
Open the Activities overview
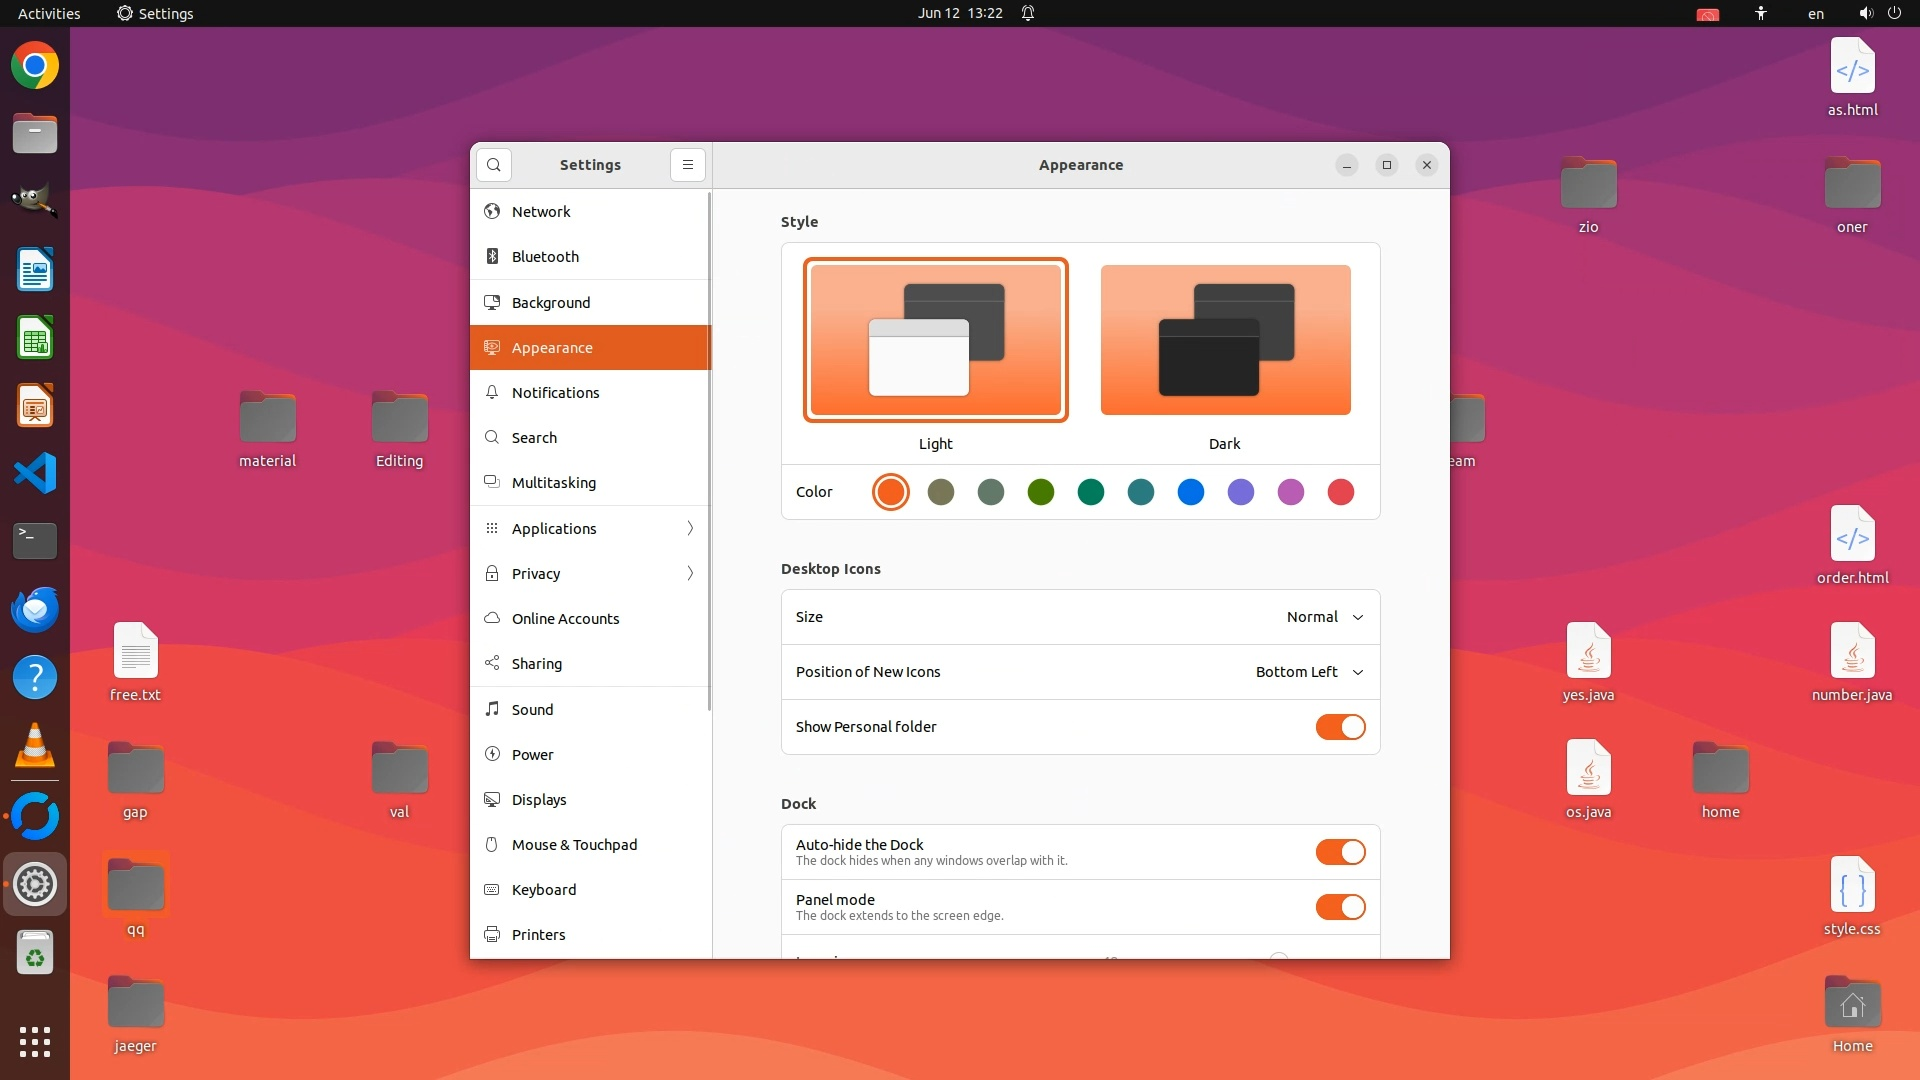coord(49,13)
